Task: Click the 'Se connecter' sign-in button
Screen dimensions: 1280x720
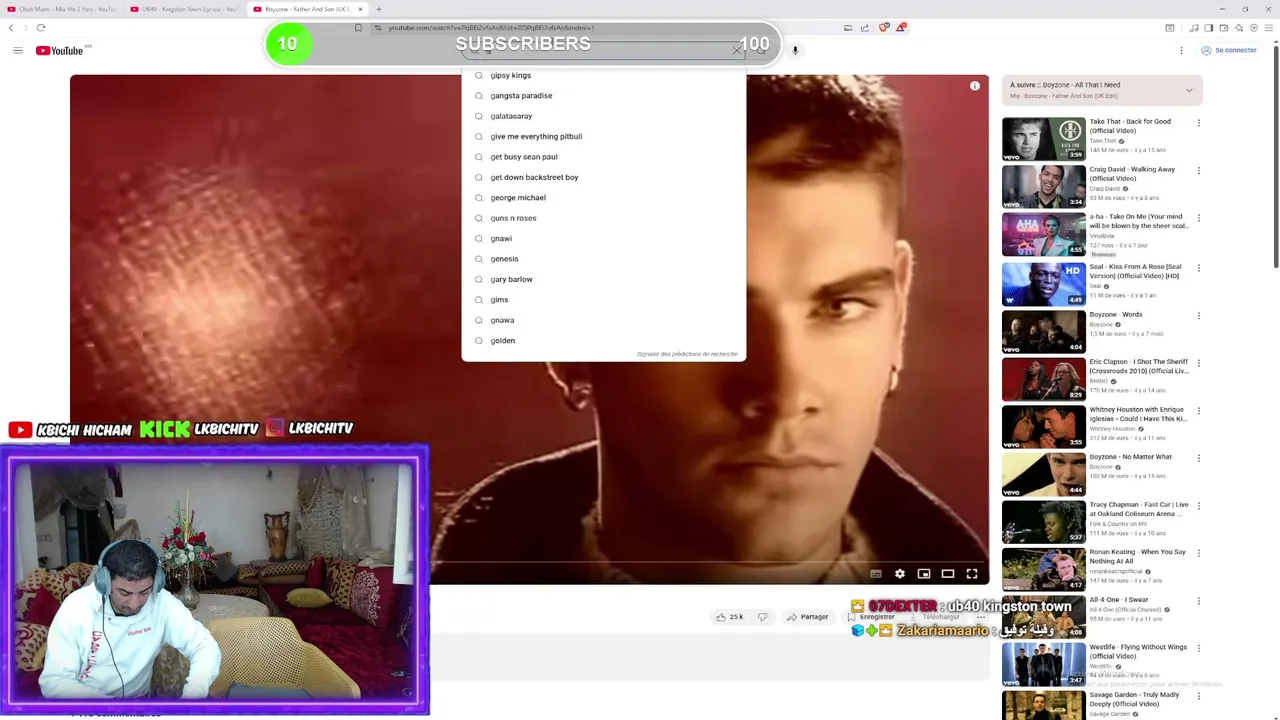Action: coord(1229,50)
